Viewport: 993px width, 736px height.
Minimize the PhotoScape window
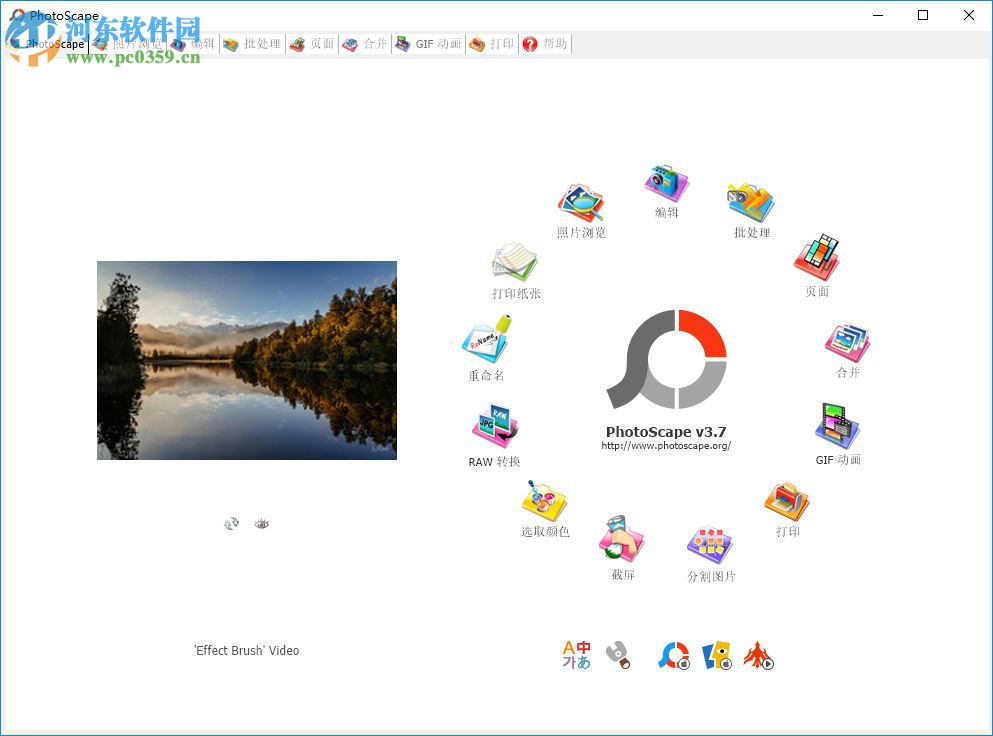(x=878, y=15)
